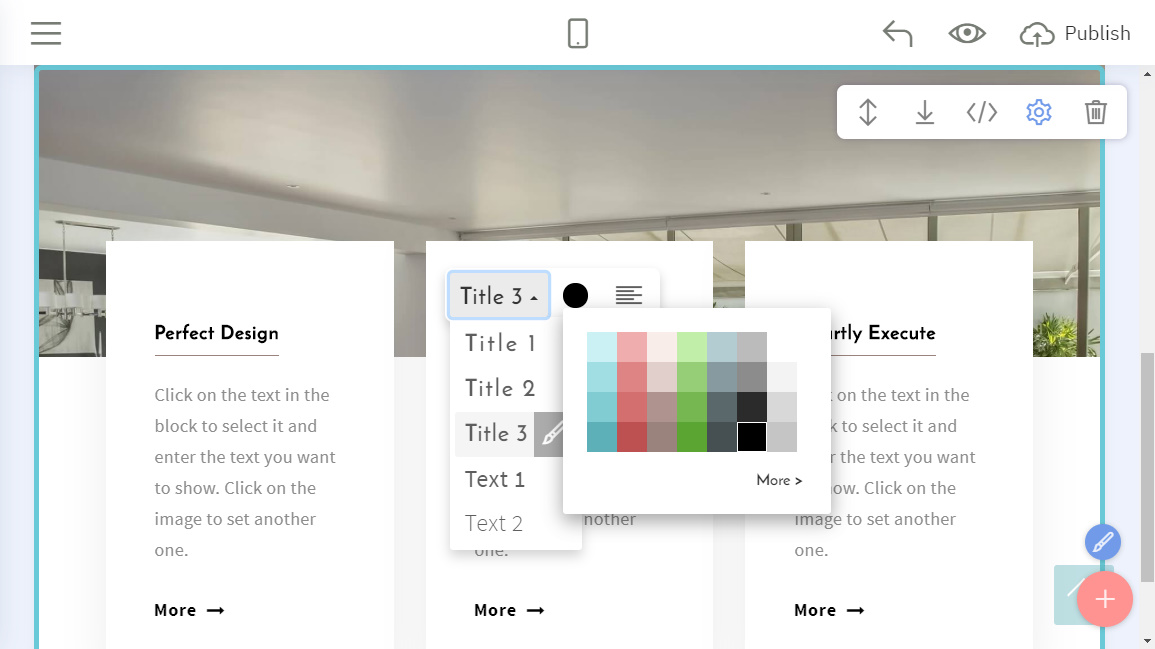This screenshot has height=649, width=1155.
Task: Click the red add block plus button
Action: pyautogui.click(x=1104, y=599)
